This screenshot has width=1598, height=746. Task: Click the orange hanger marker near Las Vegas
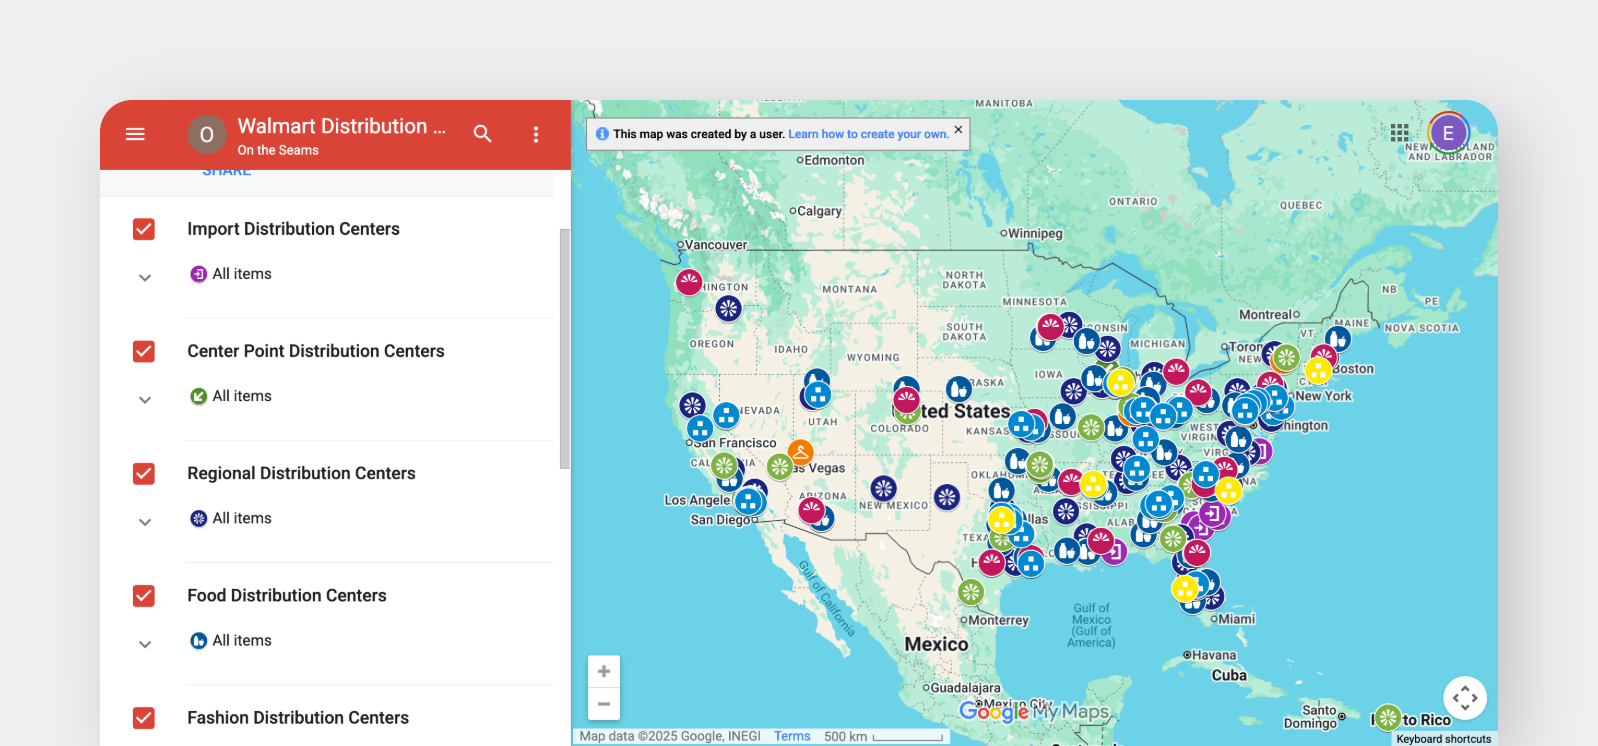[x=800, y=452]
